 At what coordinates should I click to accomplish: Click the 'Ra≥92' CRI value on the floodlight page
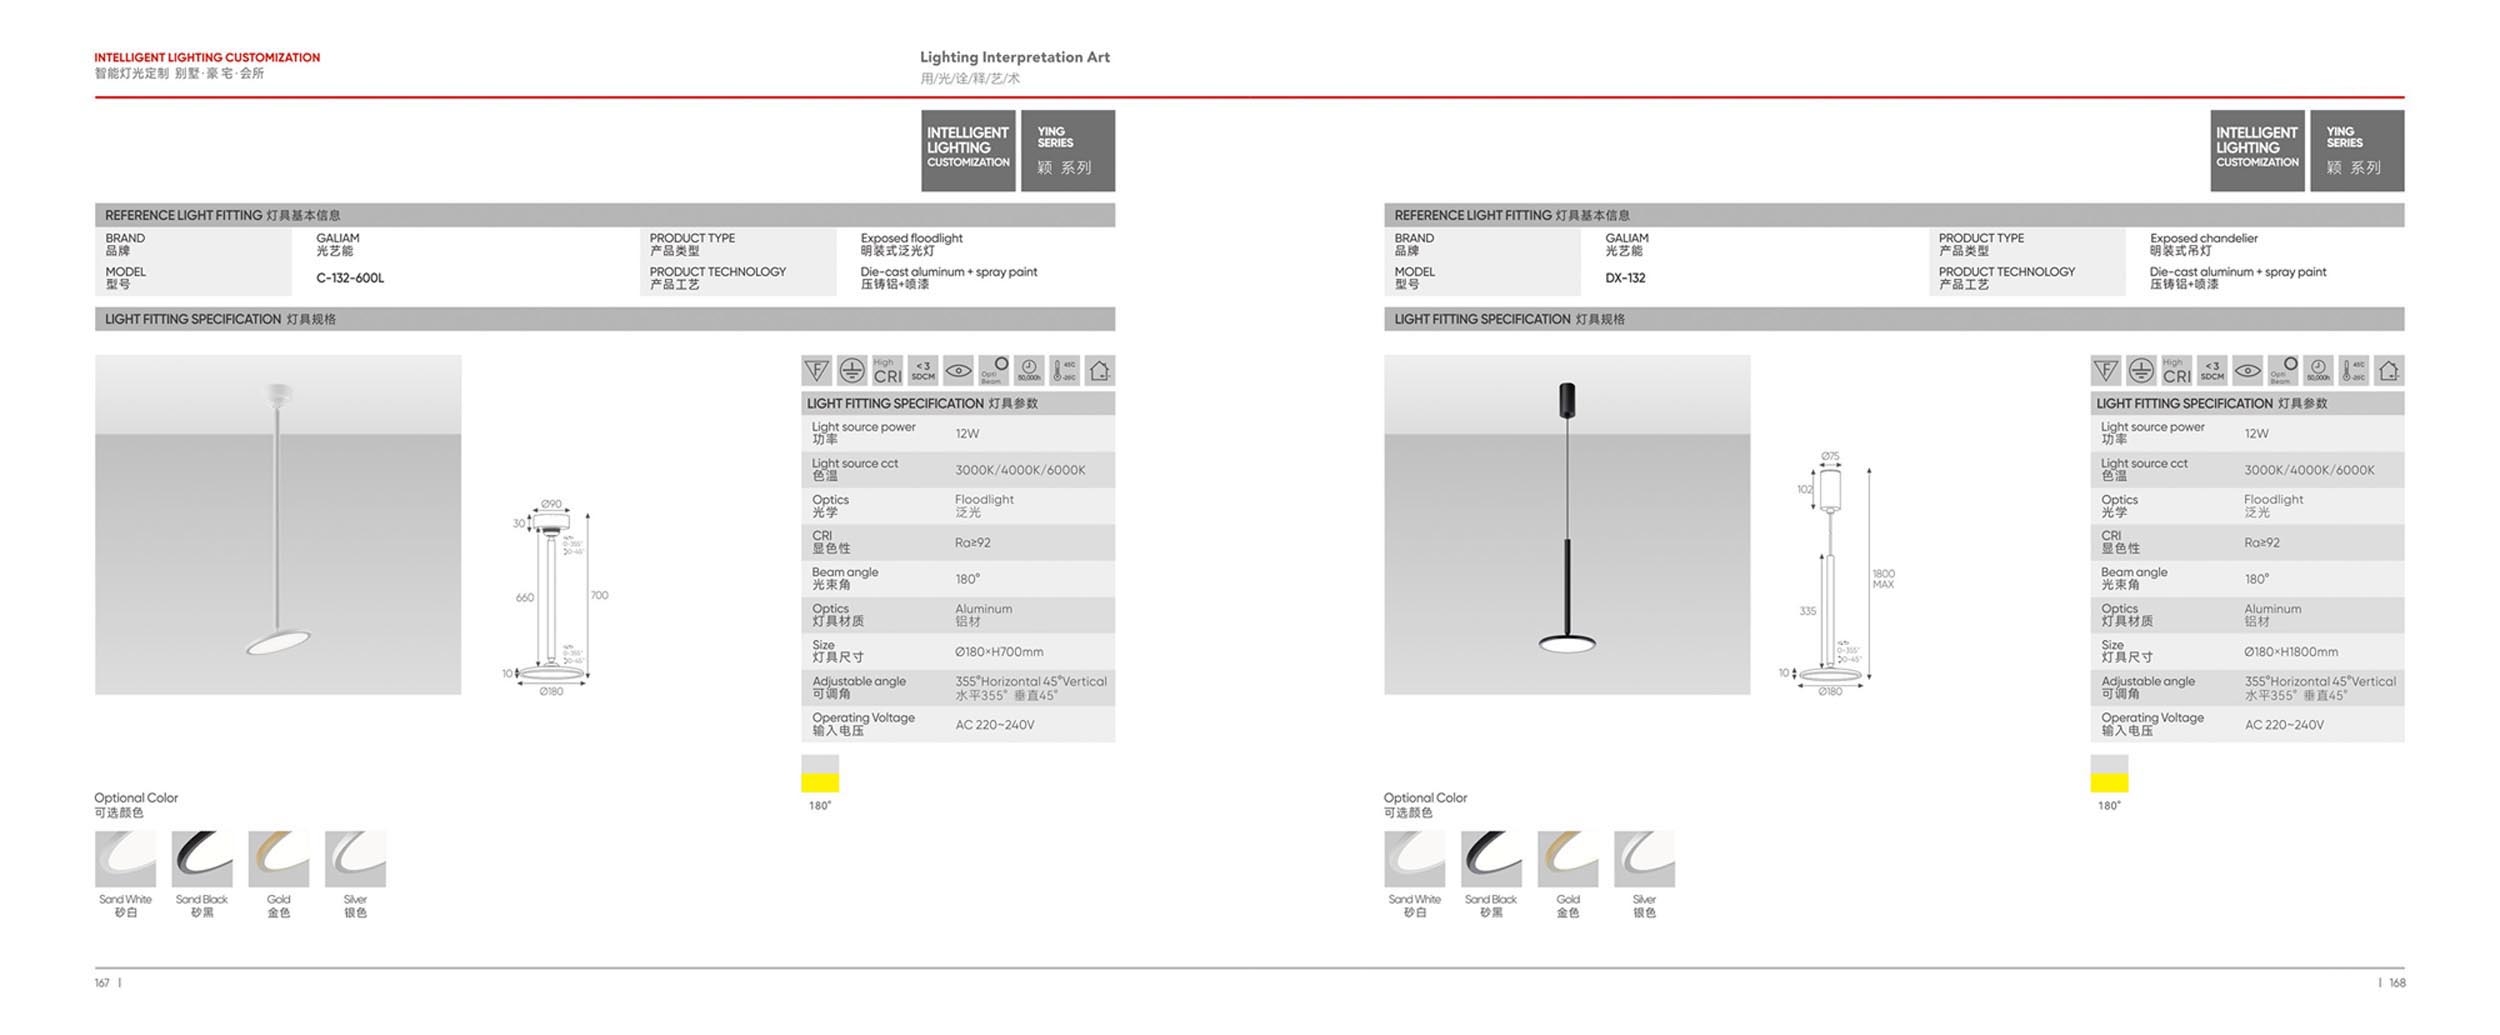tap(972, 543)
